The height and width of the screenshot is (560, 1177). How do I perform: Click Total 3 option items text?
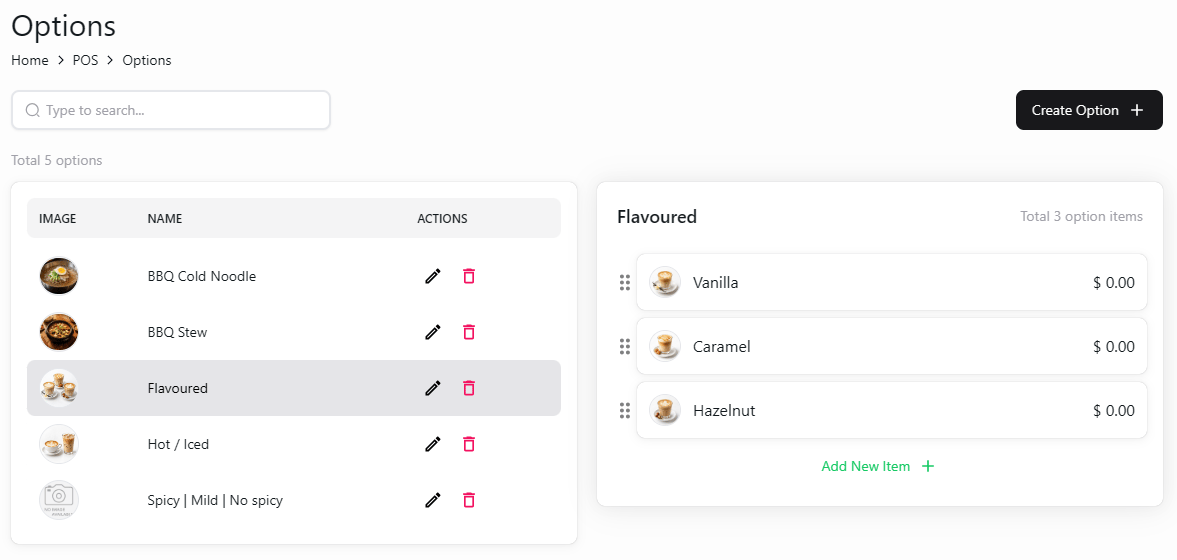(1082, 216)
